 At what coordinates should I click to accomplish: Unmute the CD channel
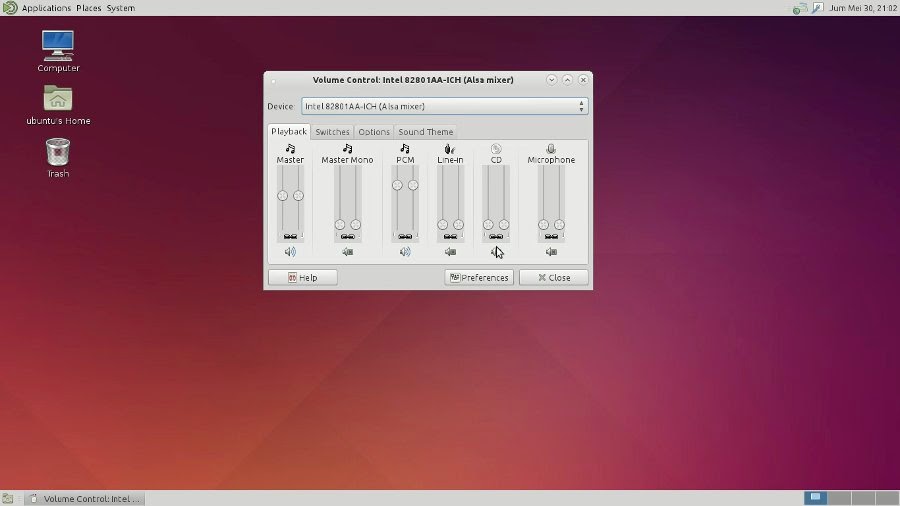tap(496, 252)
